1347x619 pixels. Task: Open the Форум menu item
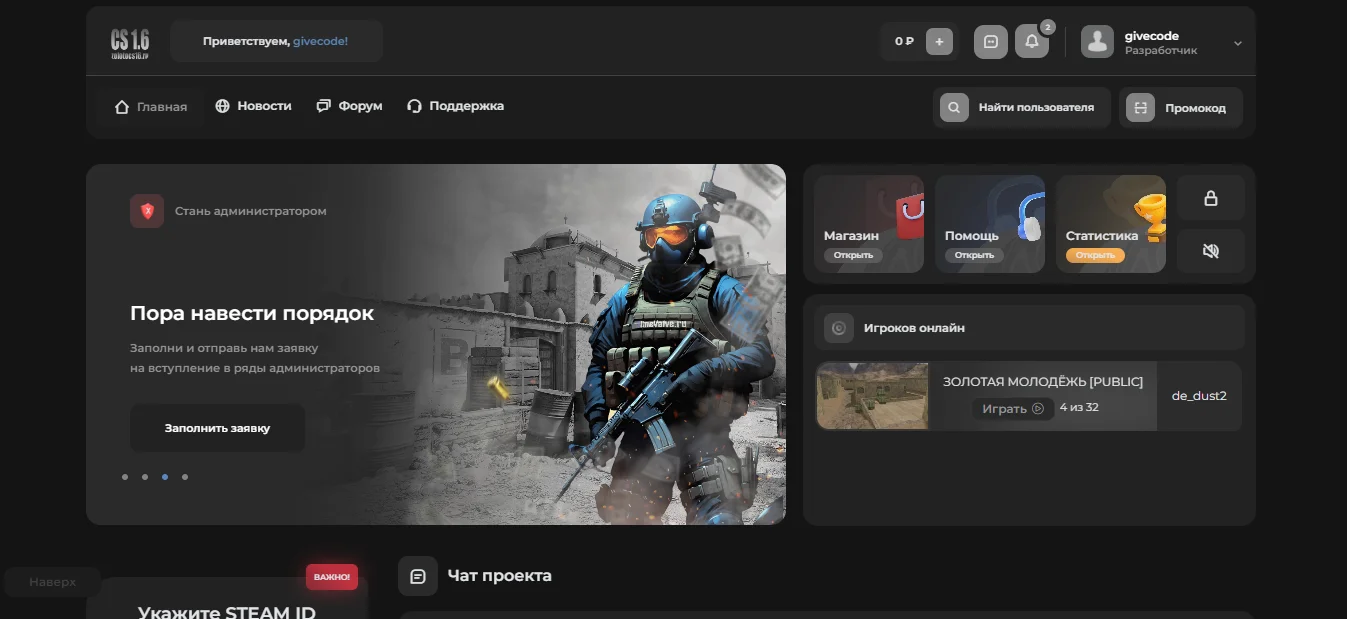pos(349,106)
